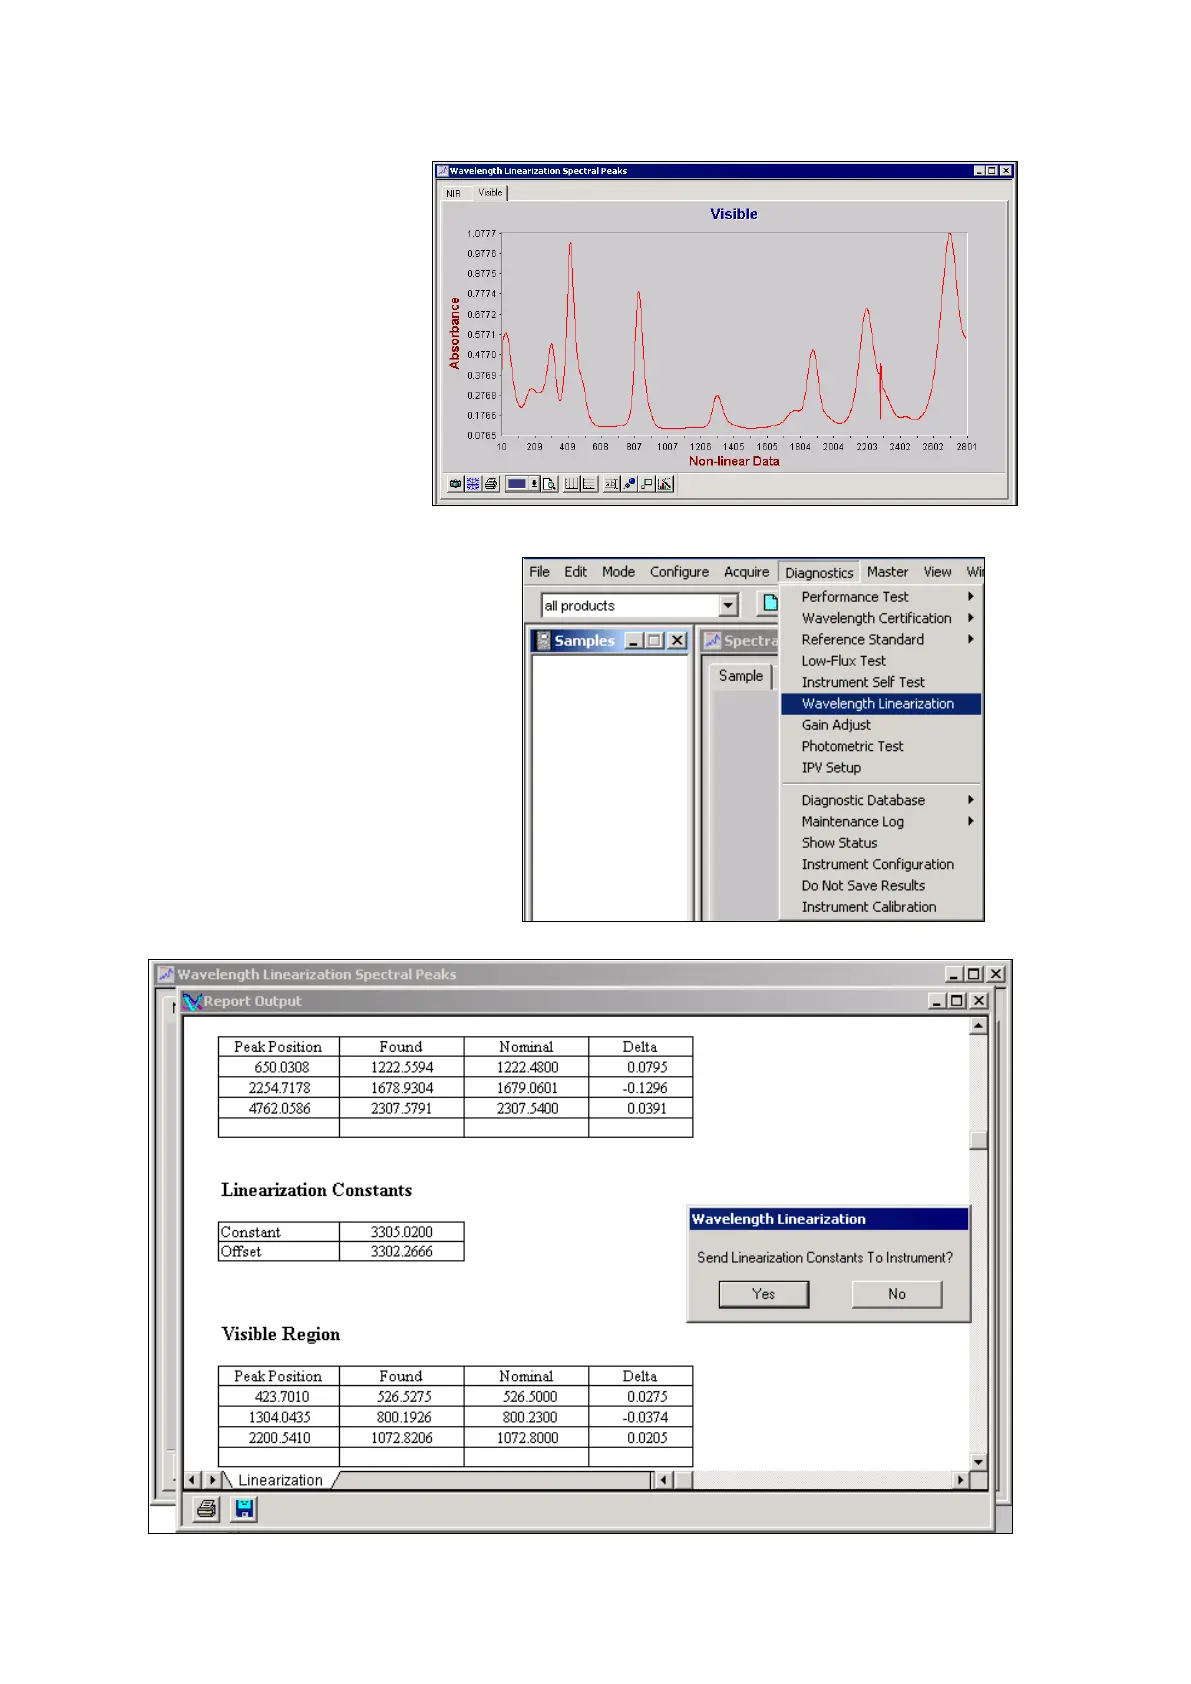Open the Acquire menu

pos(746,572)
